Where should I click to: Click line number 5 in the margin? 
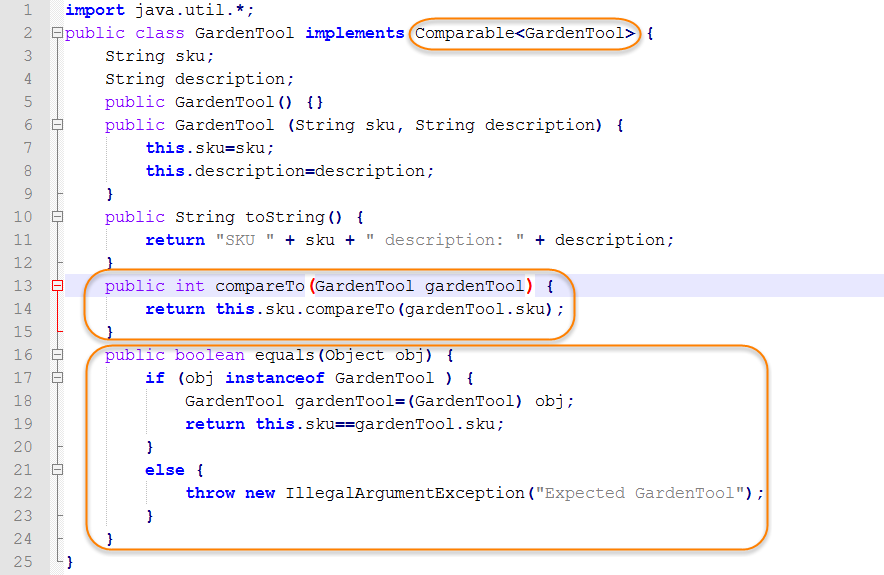click(28, 102)
